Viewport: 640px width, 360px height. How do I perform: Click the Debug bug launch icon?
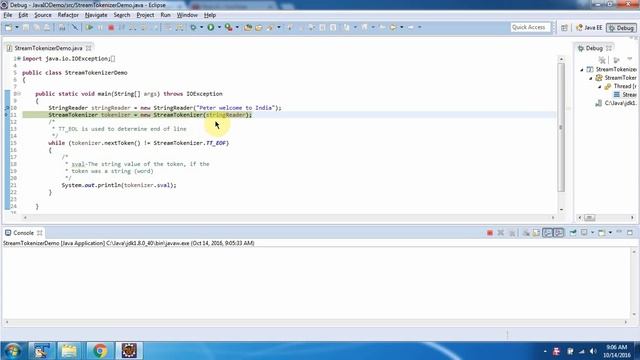tap(193, 27)
